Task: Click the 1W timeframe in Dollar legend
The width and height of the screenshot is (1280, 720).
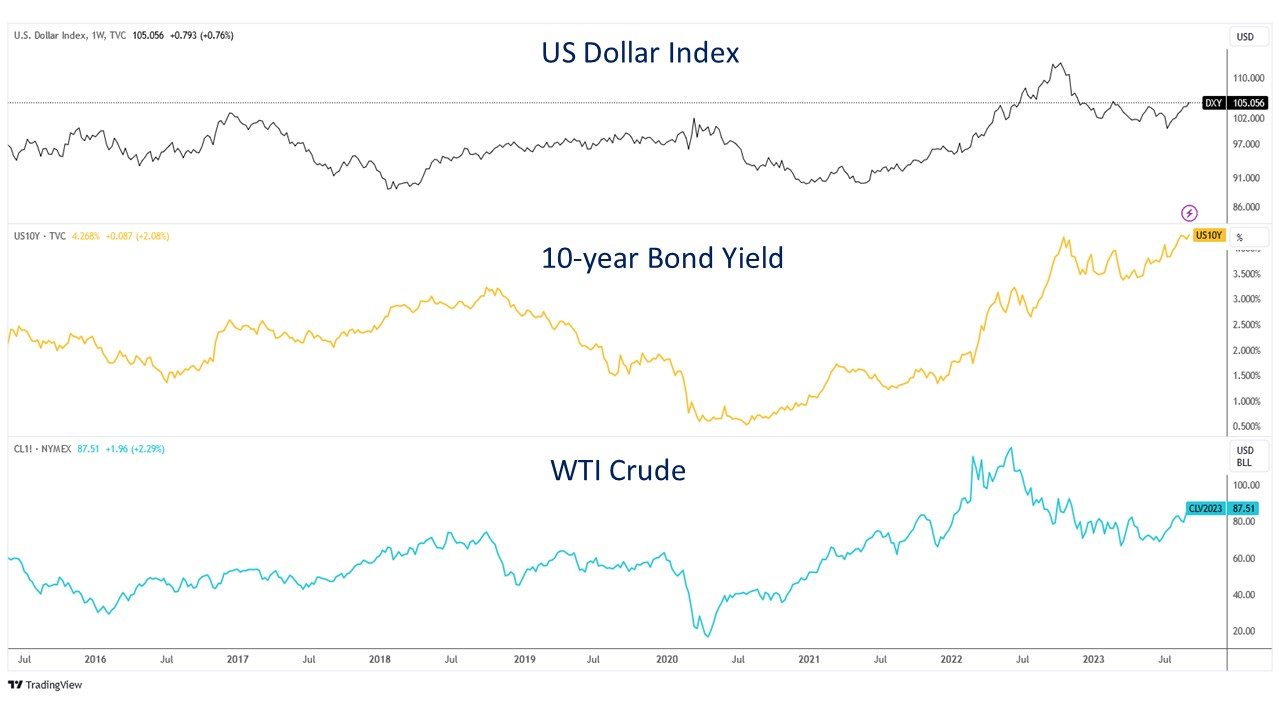Action: (x=98, y=36)
